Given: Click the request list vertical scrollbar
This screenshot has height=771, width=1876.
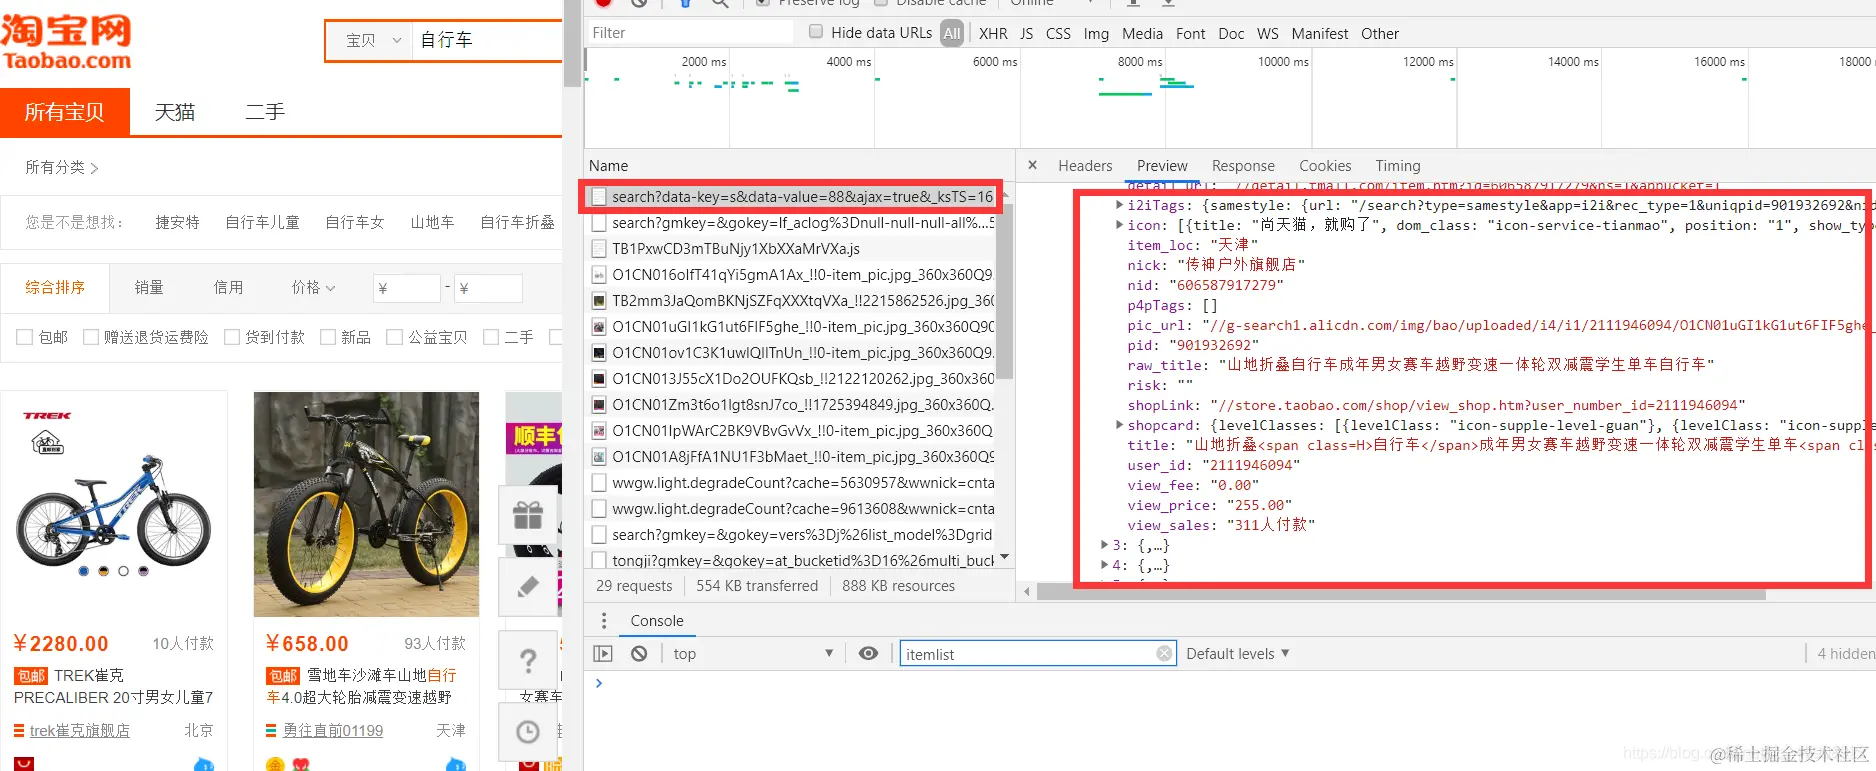Looking at the screenshot, I should pos(1005,290).
